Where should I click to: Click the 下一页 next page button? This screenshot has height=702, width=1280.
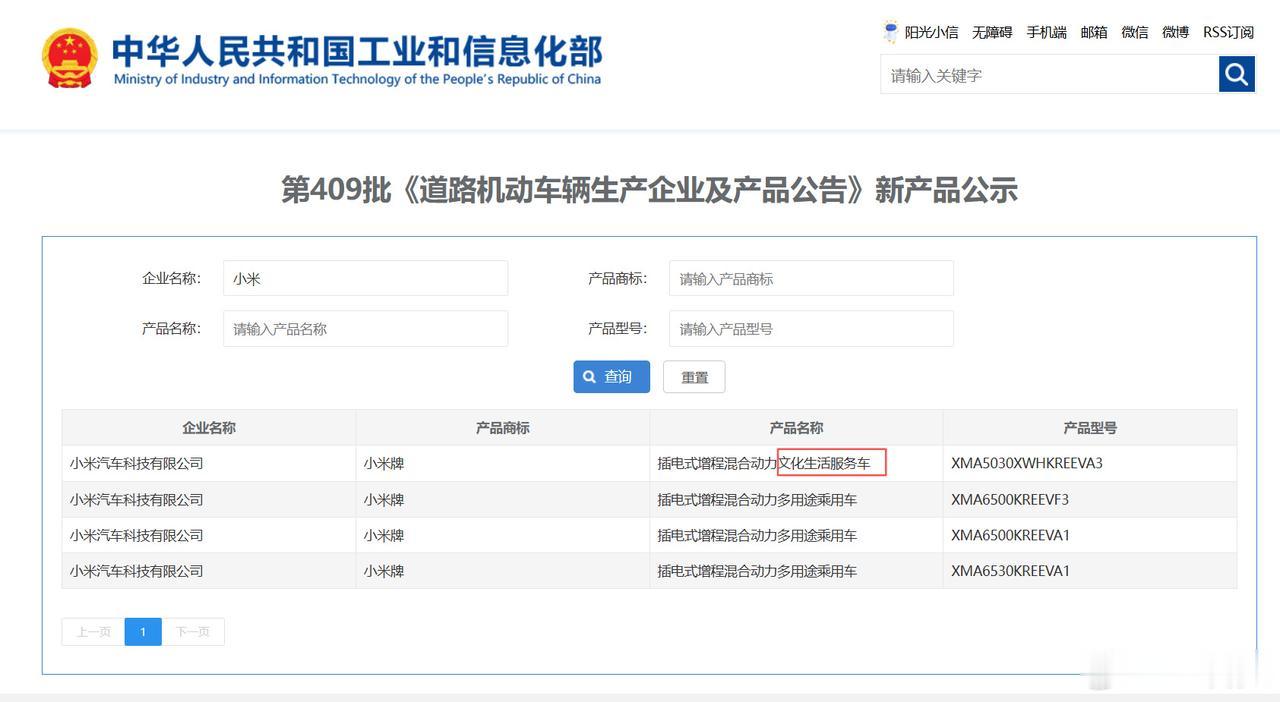(193, 632)
